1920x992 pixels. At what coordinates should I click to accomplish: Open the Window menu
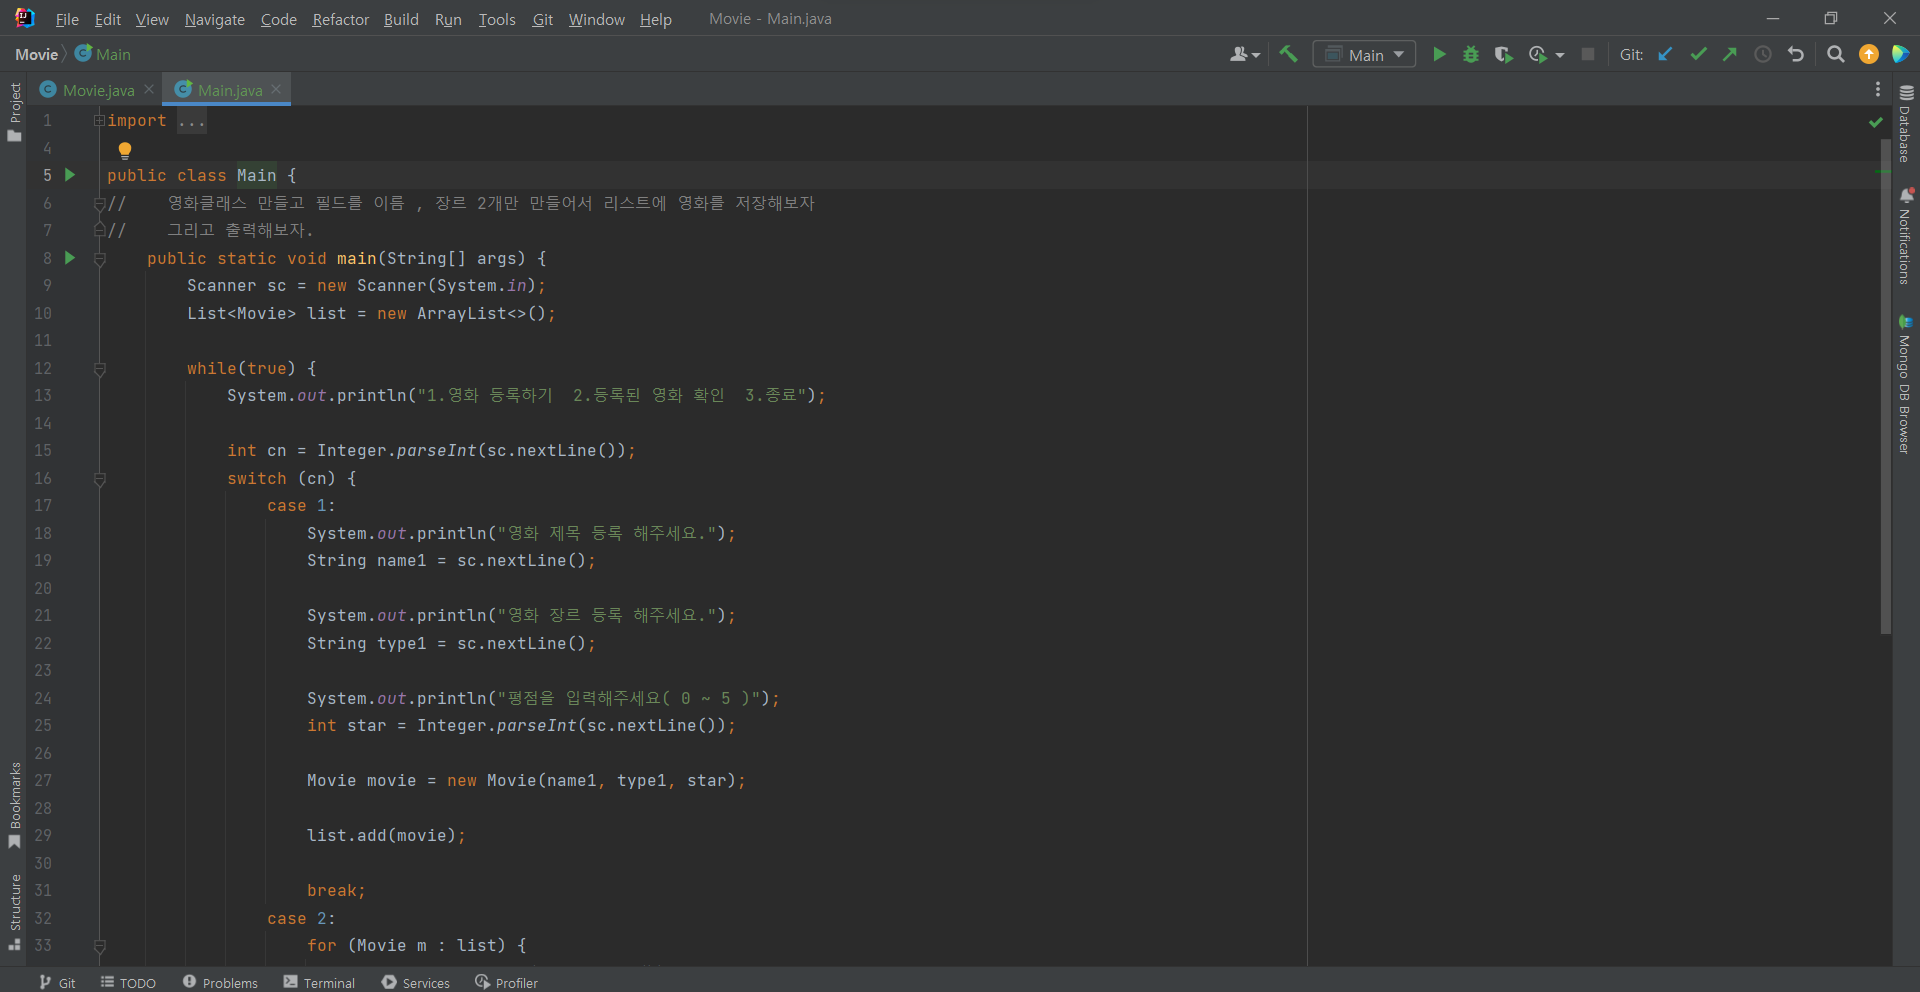tap(596, 19)
